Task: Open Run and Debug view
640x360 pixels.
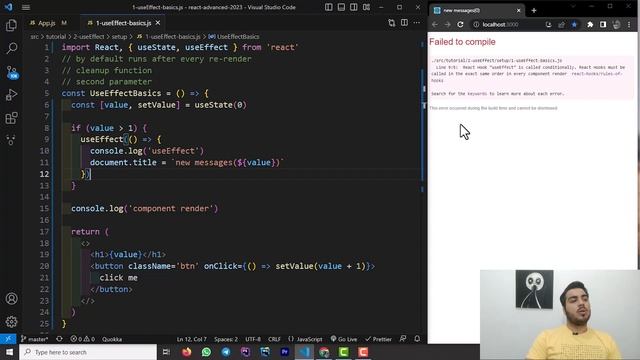Action: pyautogui.click(x=11, y=95)
